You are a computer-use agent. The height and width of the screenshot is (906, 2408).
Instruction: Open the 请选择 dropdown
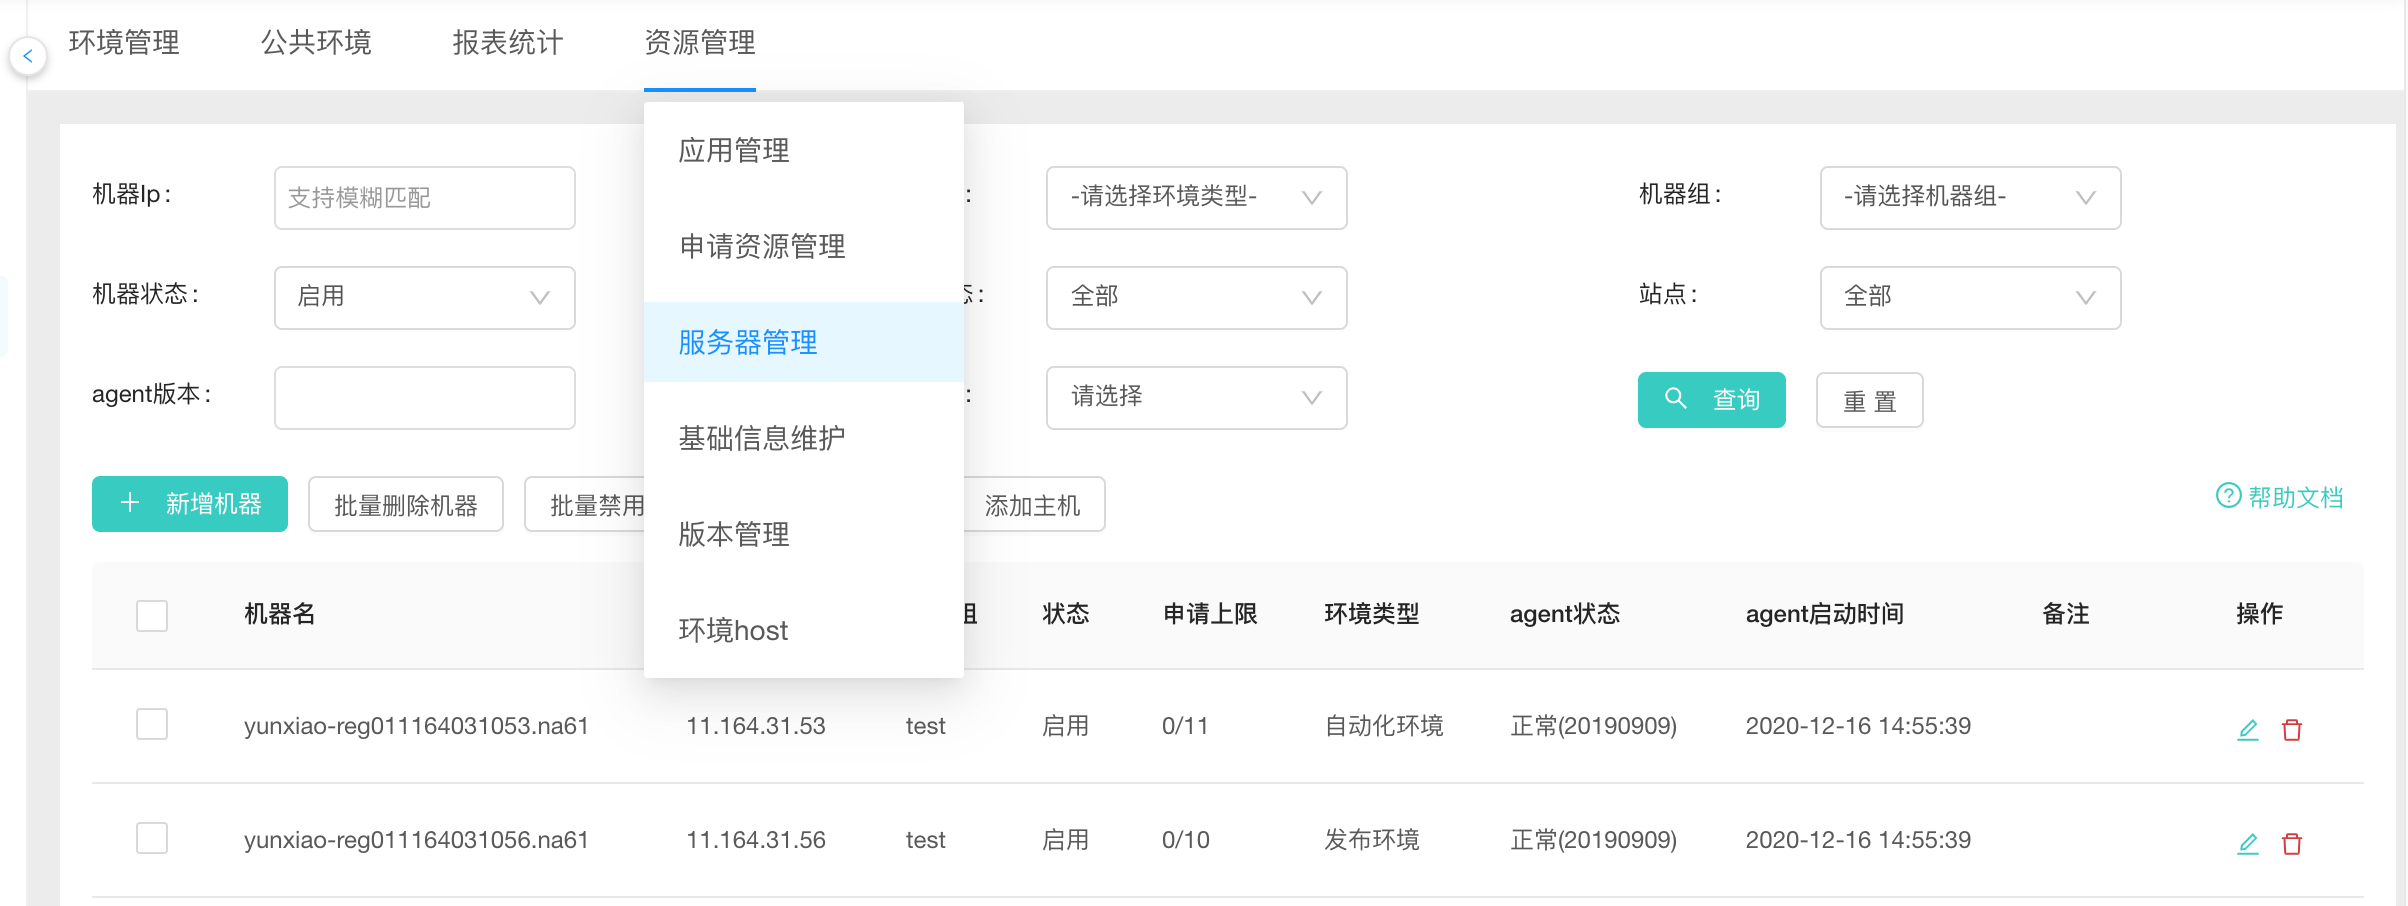click(1197, 397)
